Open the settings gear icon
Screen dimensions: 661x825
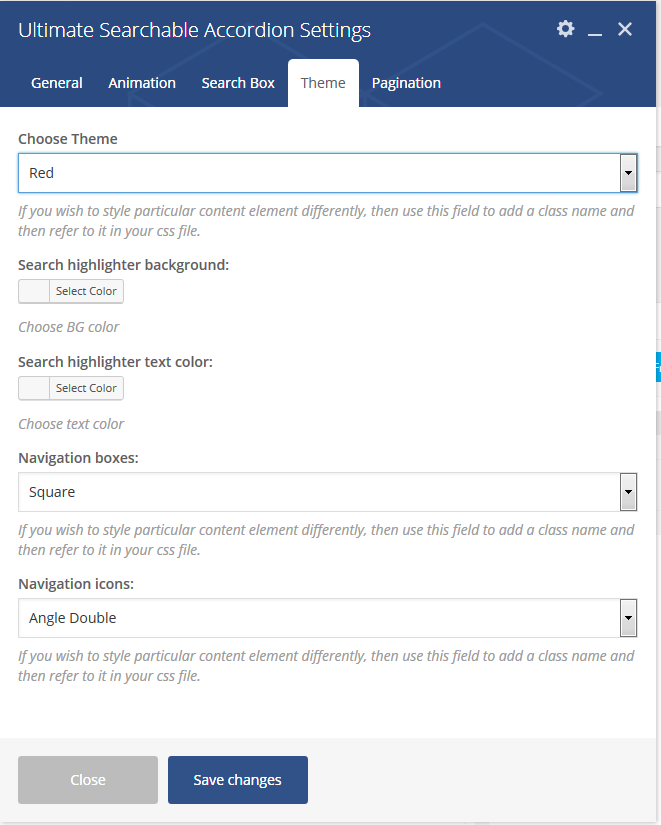[566, 29]
